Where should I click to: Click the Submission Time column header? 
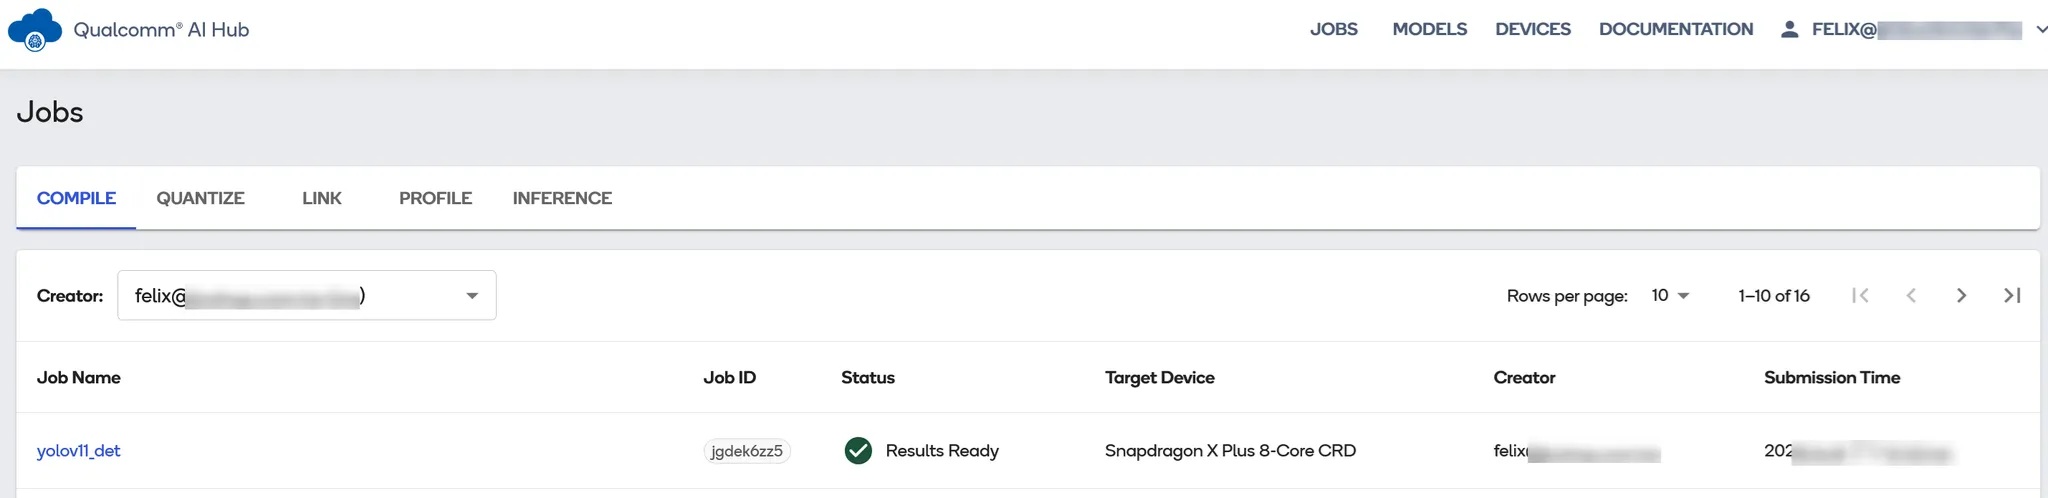tap(1832, 377)
